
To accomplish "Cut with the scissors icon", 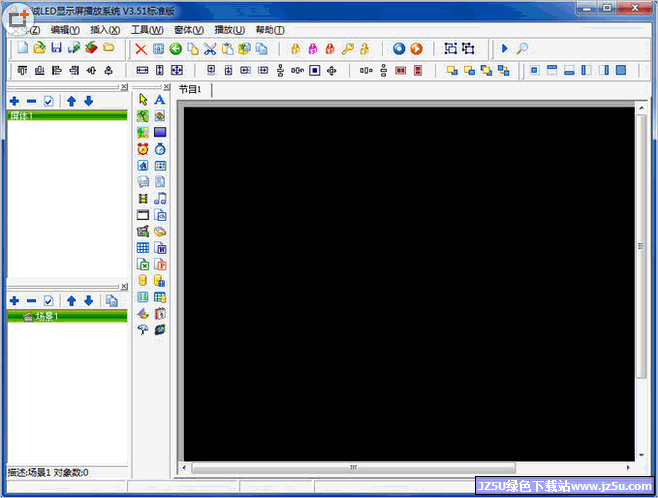I will (x=210, y=49).
